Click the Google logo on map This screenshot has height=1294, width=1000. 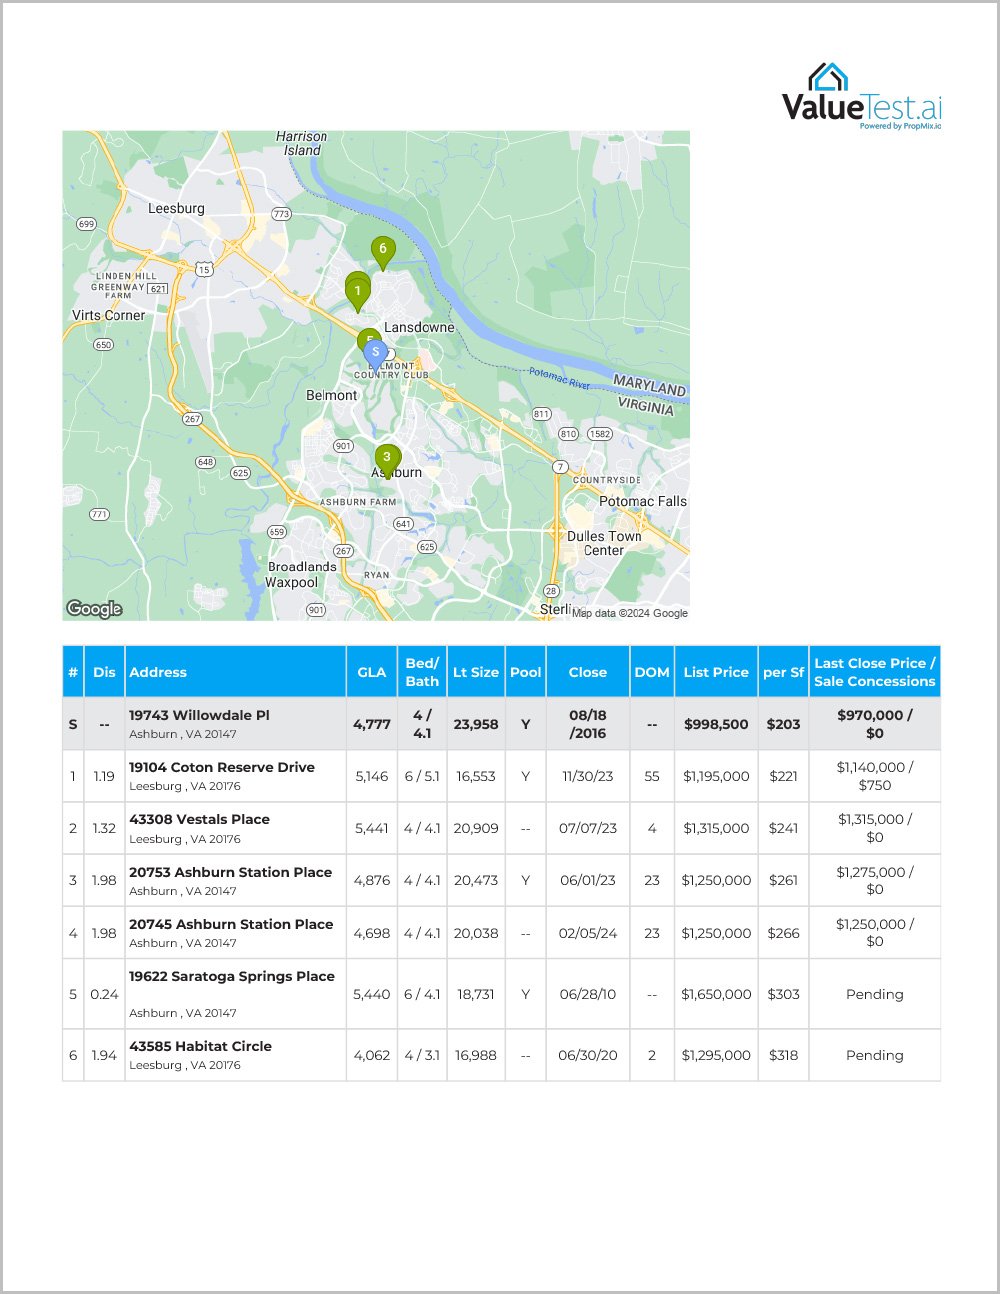pyautogui.click(x=94, y=608)
